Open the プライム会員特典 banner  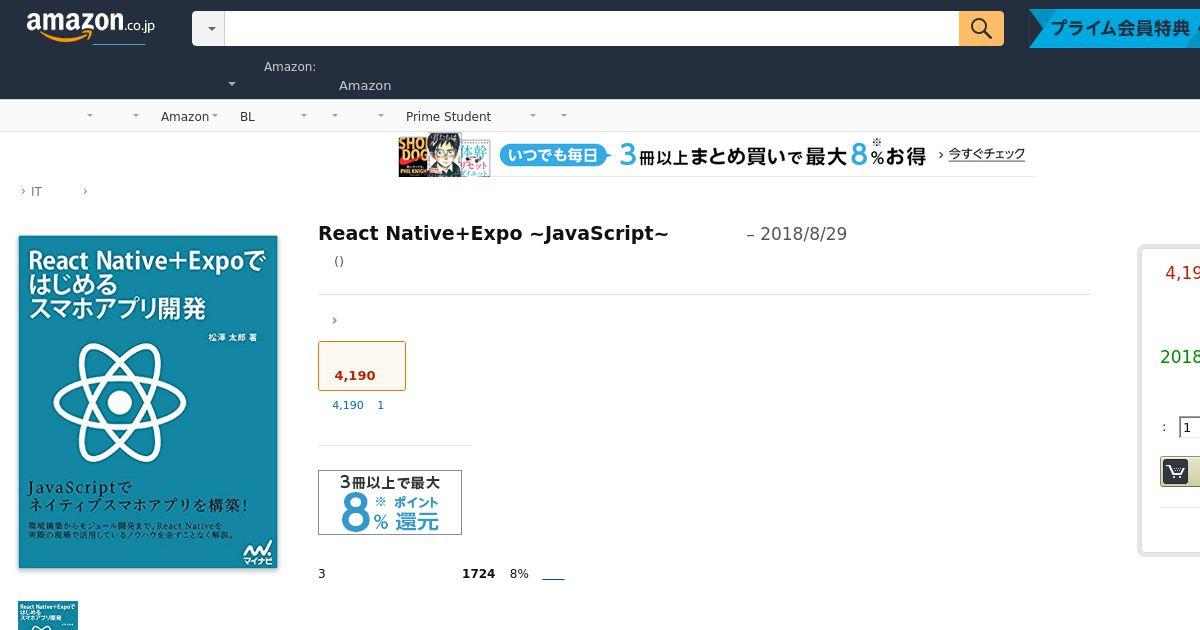1115,28
